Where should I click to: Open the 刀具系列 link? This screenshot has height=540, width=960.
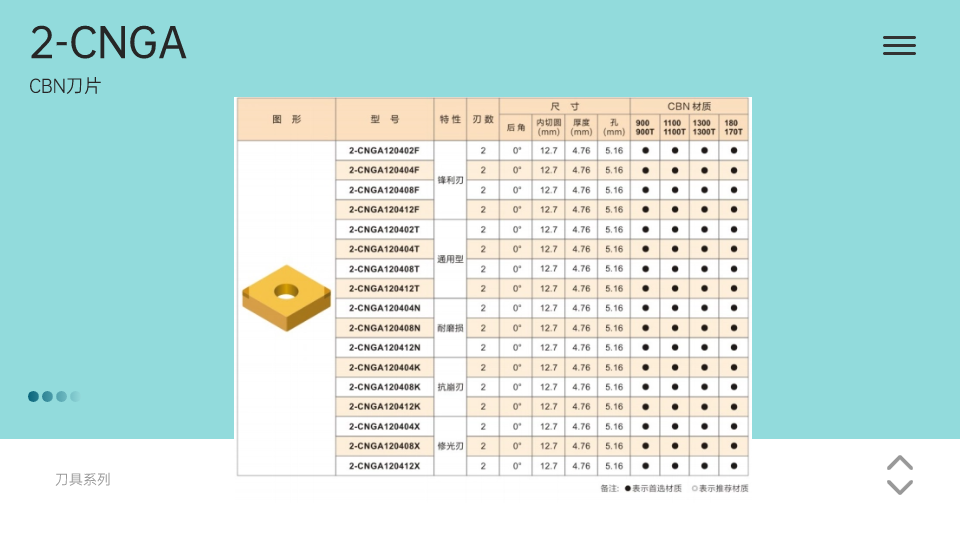point(83,479)
